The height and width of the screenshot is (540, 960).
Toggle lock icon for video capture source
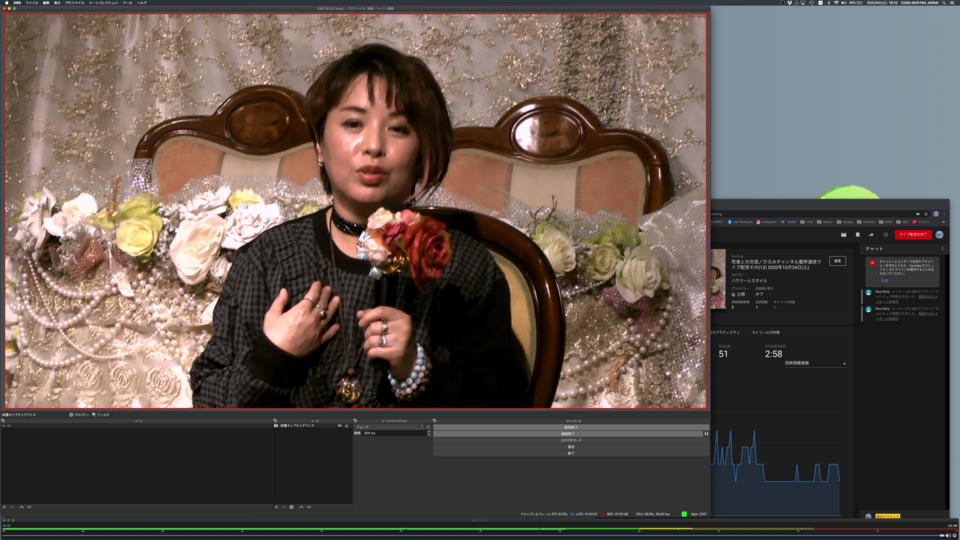(x=345, y=425)
